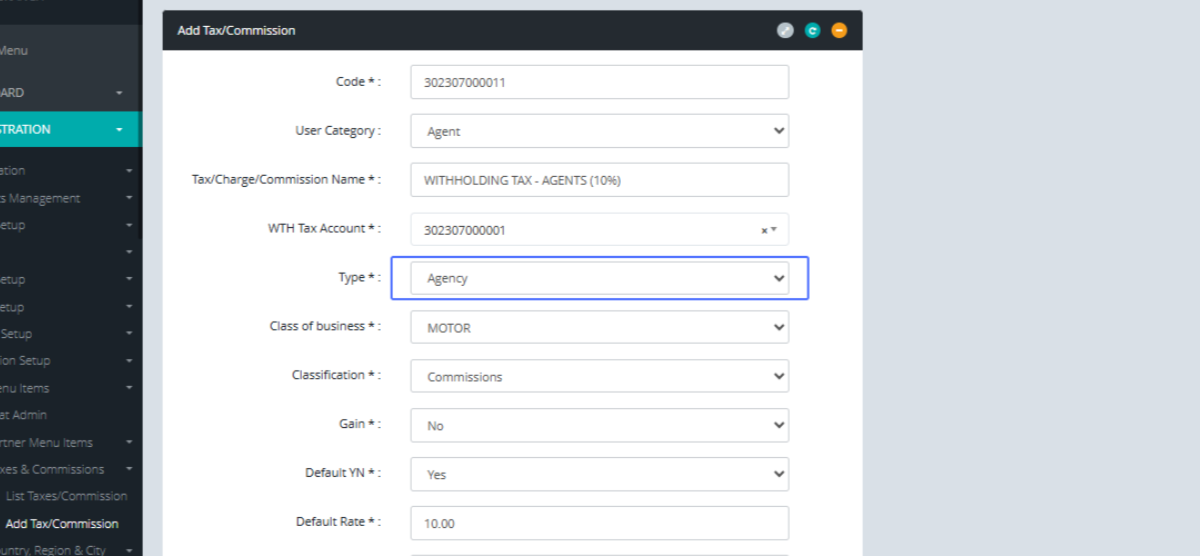
Task: Open the Default YN dropdown
Action: (x=599, y=474)
